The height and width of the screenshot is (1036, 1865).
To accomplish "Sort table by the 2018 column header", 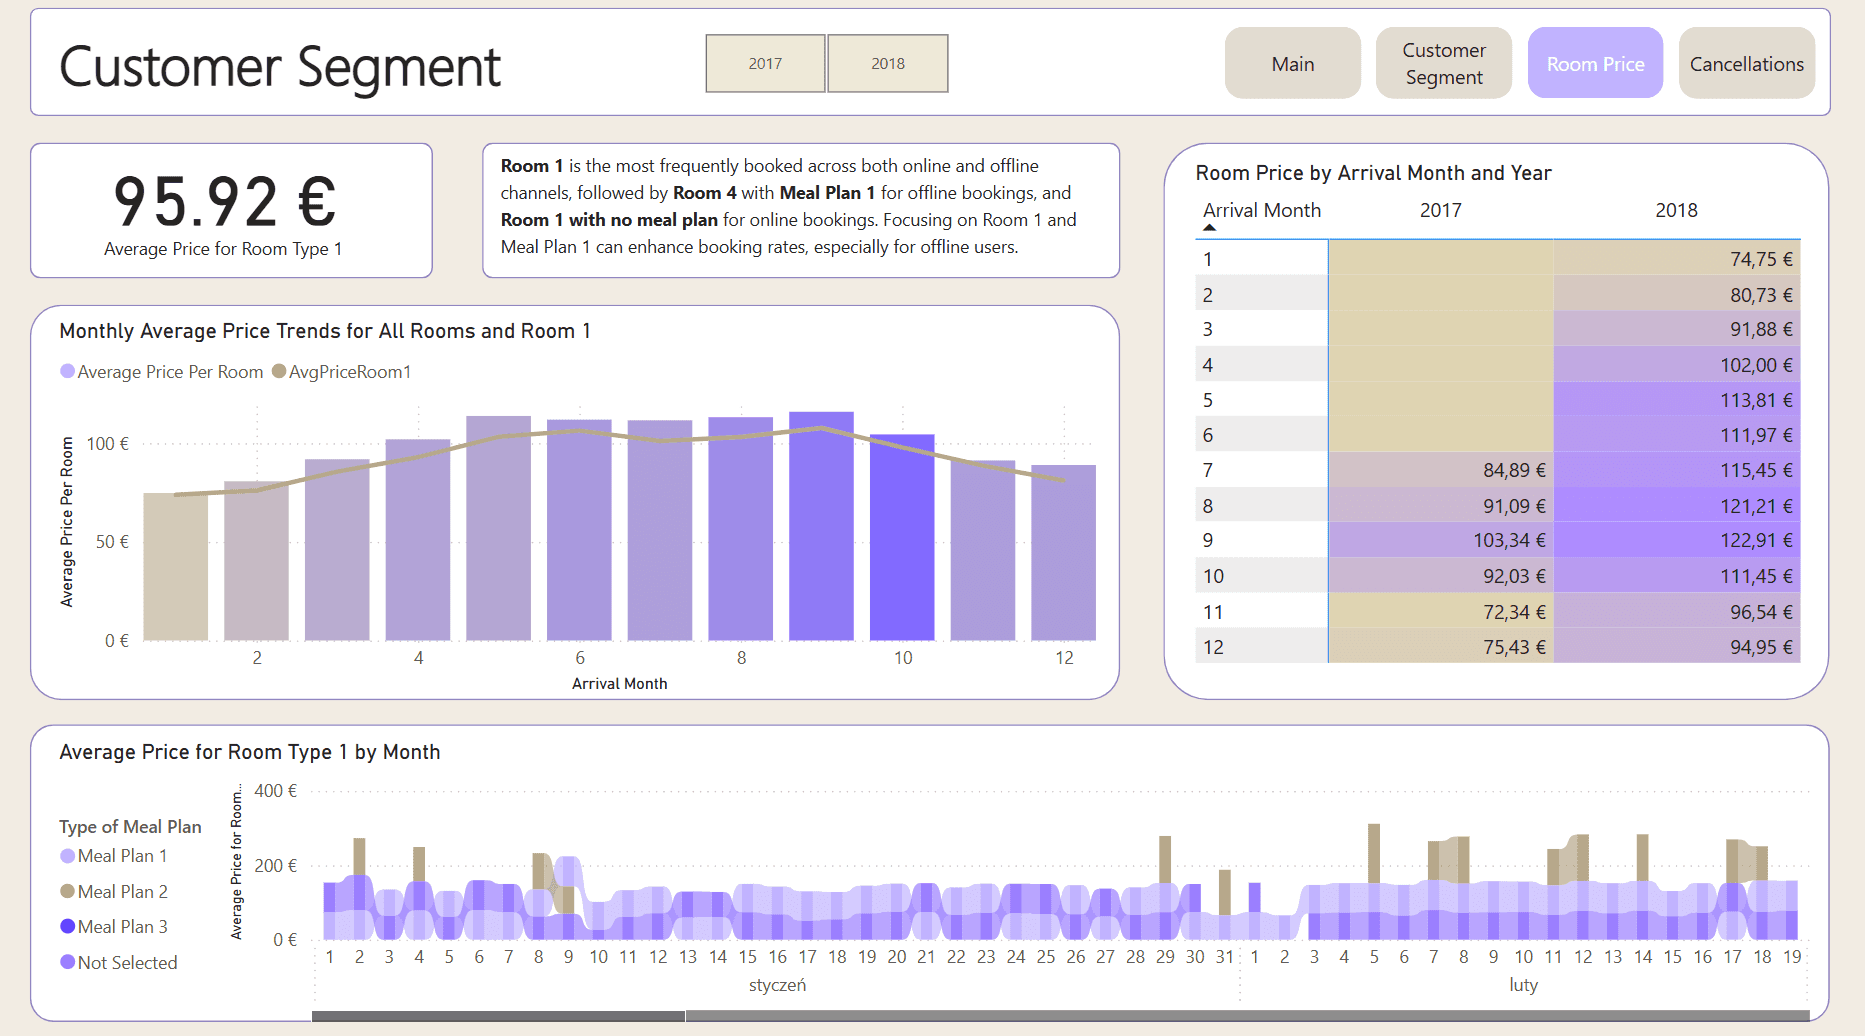I will pyautogui.click(x=1676, y=210).
